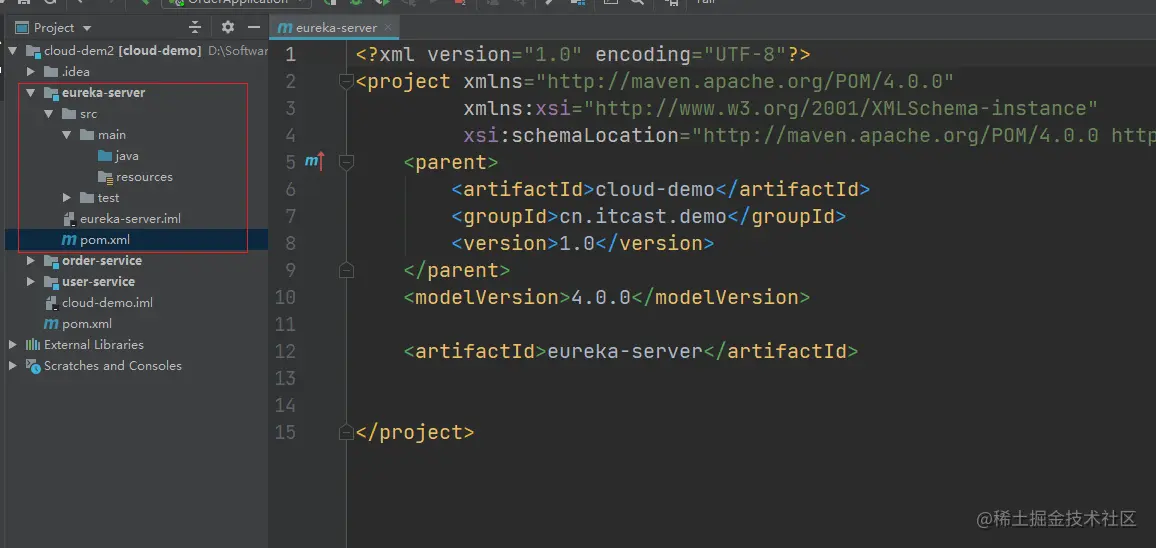
Task: Click the blue java source folder icon
Action: coord(105,156)
